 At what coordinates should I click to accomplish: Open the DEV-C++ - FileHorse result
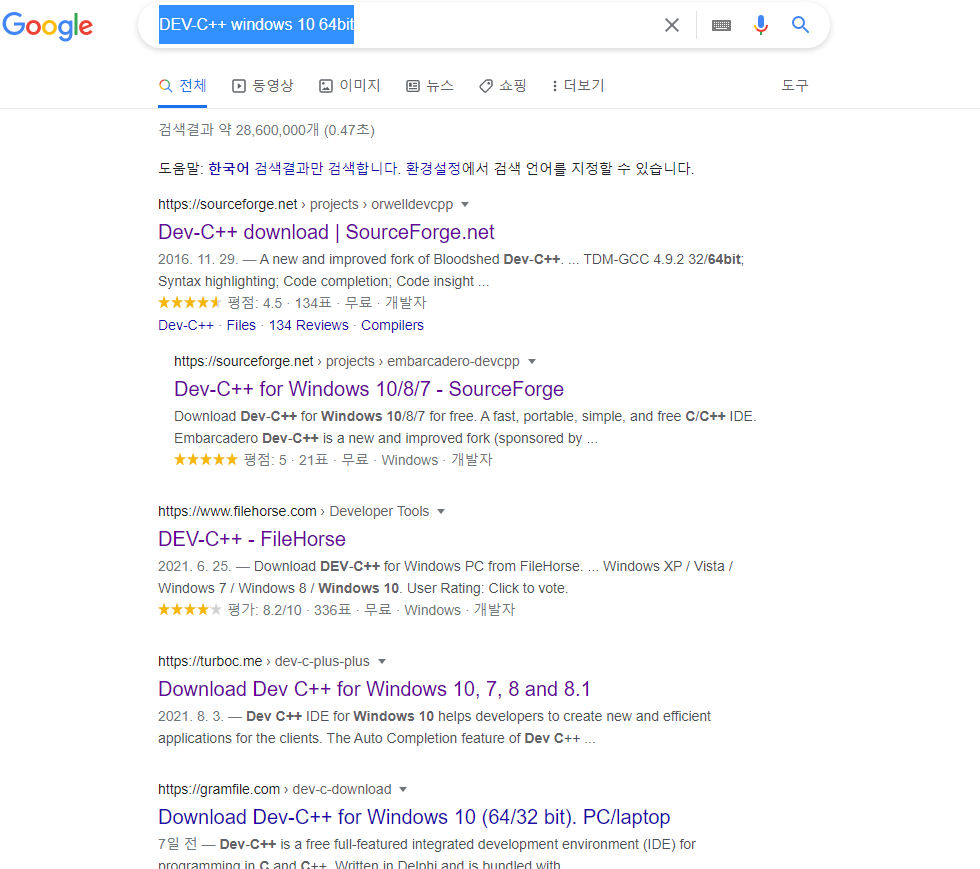click(x=252, y=539)
